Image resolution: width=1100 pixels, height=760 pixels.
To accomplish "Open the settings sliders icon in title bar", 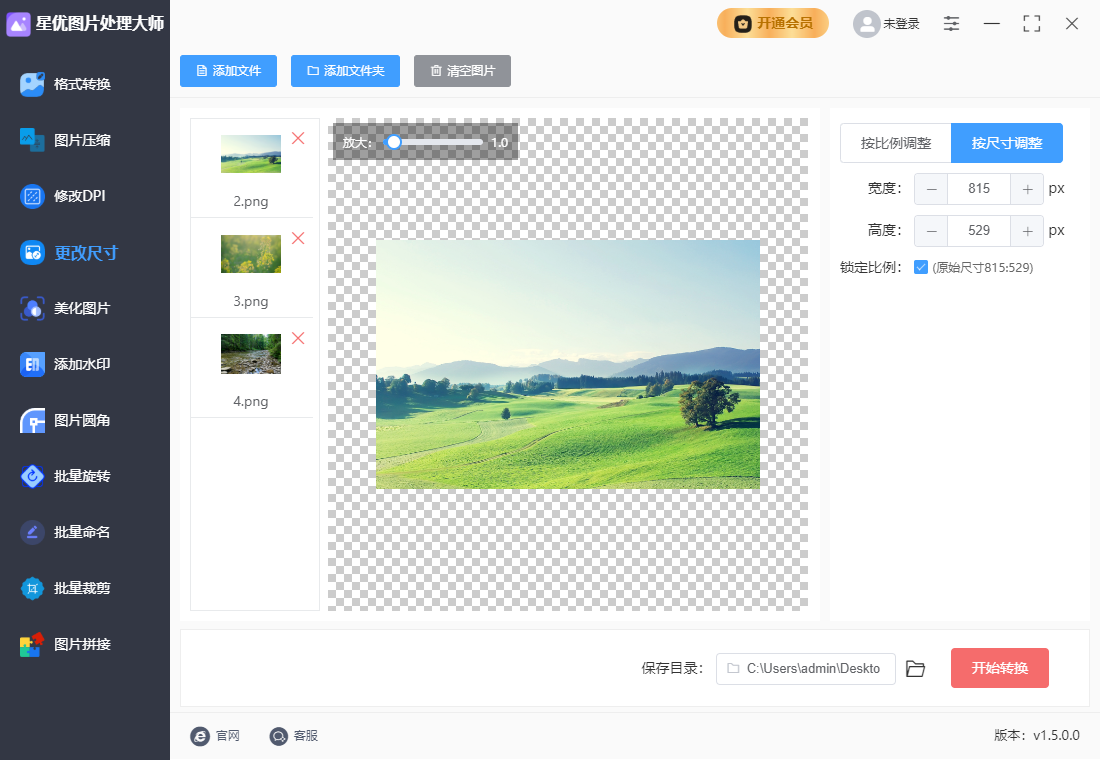I will (951, 24).
